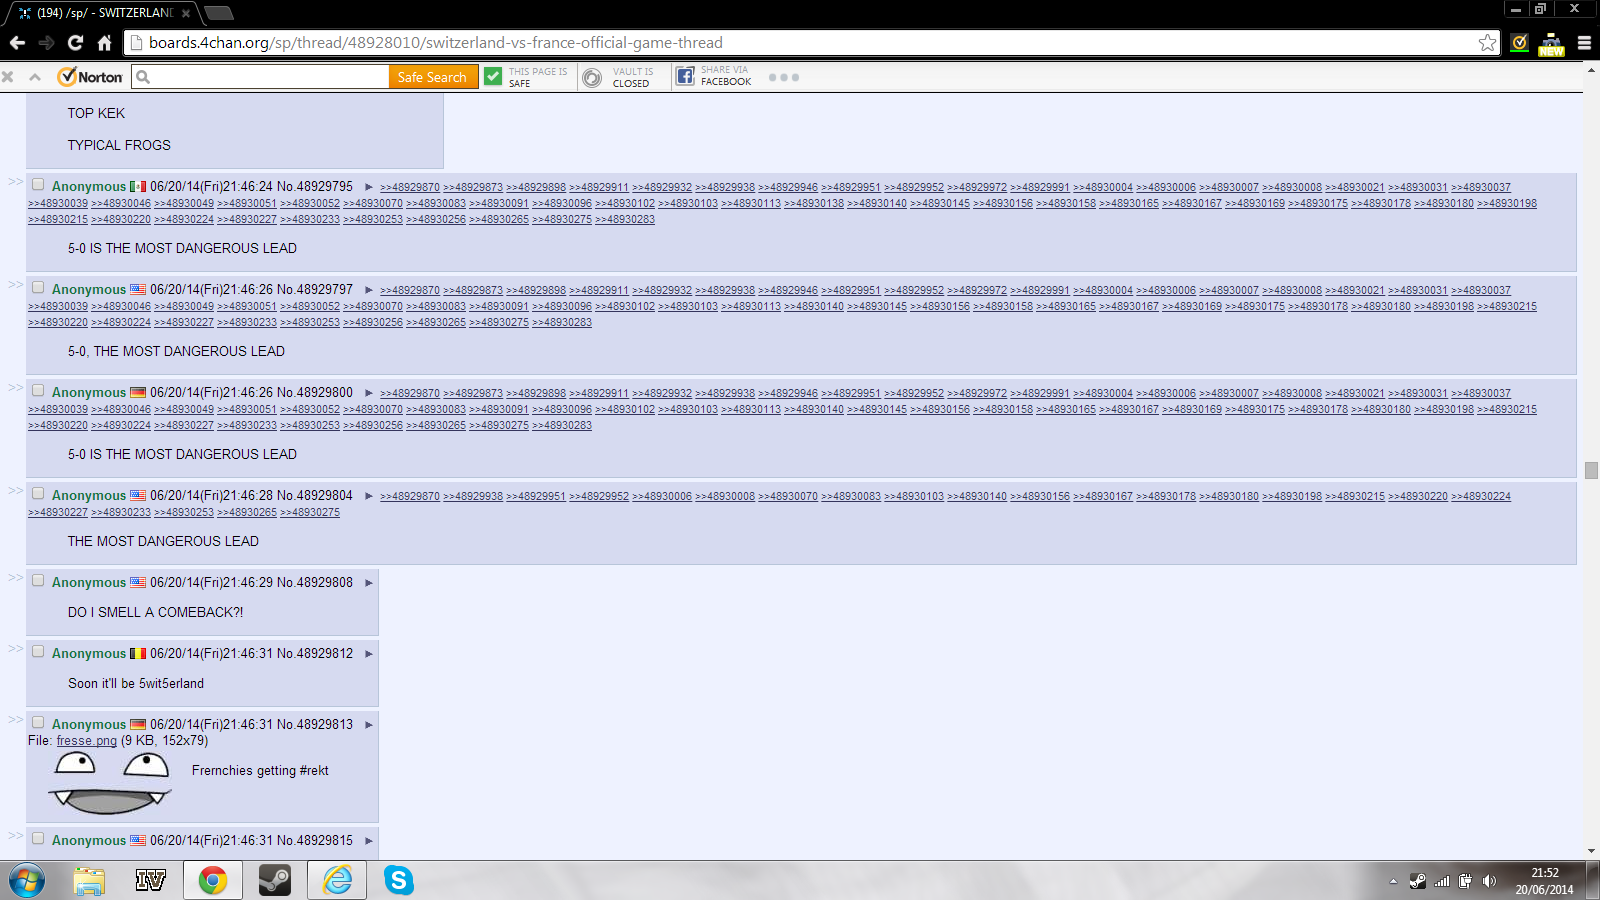Tick the checkbox on post No.48929808
This screenshot has height=900, width=1600.
click(x=38, y=581)
